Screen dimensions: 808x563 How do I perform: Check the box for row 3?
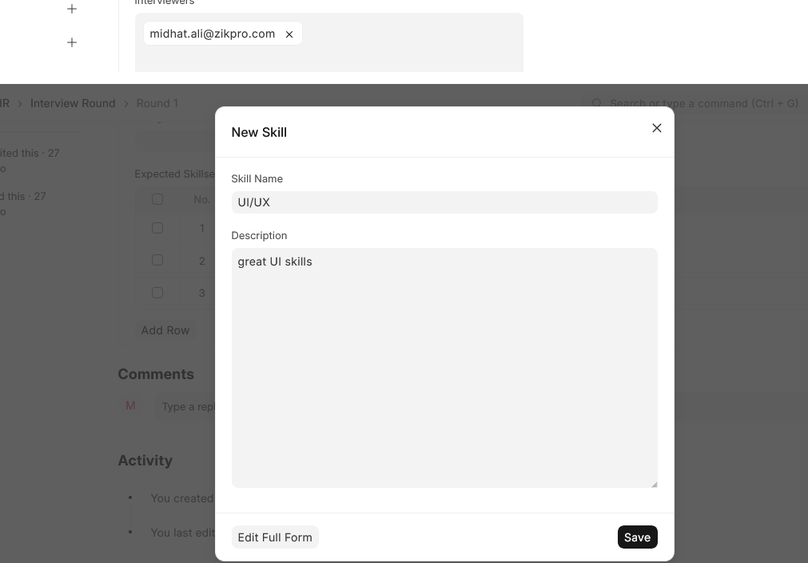(x=158, y=293)
